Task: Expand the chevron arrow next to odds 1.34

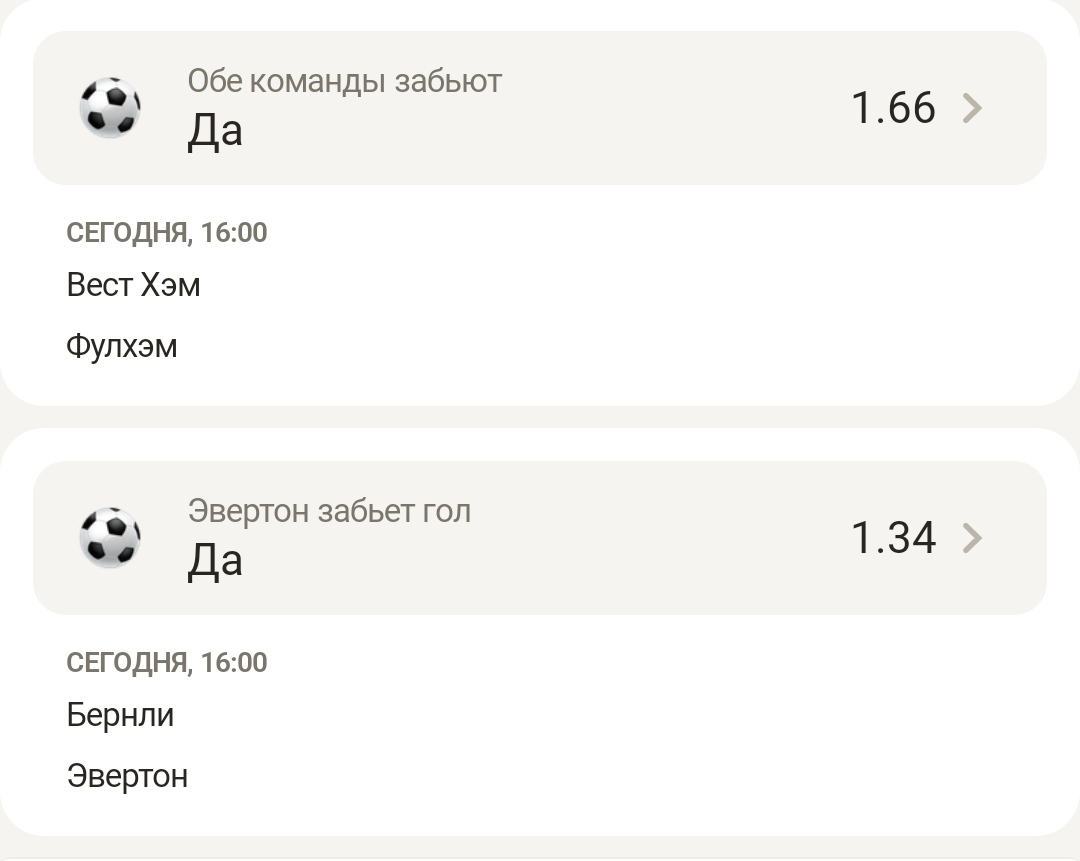Action: (972, 538)
